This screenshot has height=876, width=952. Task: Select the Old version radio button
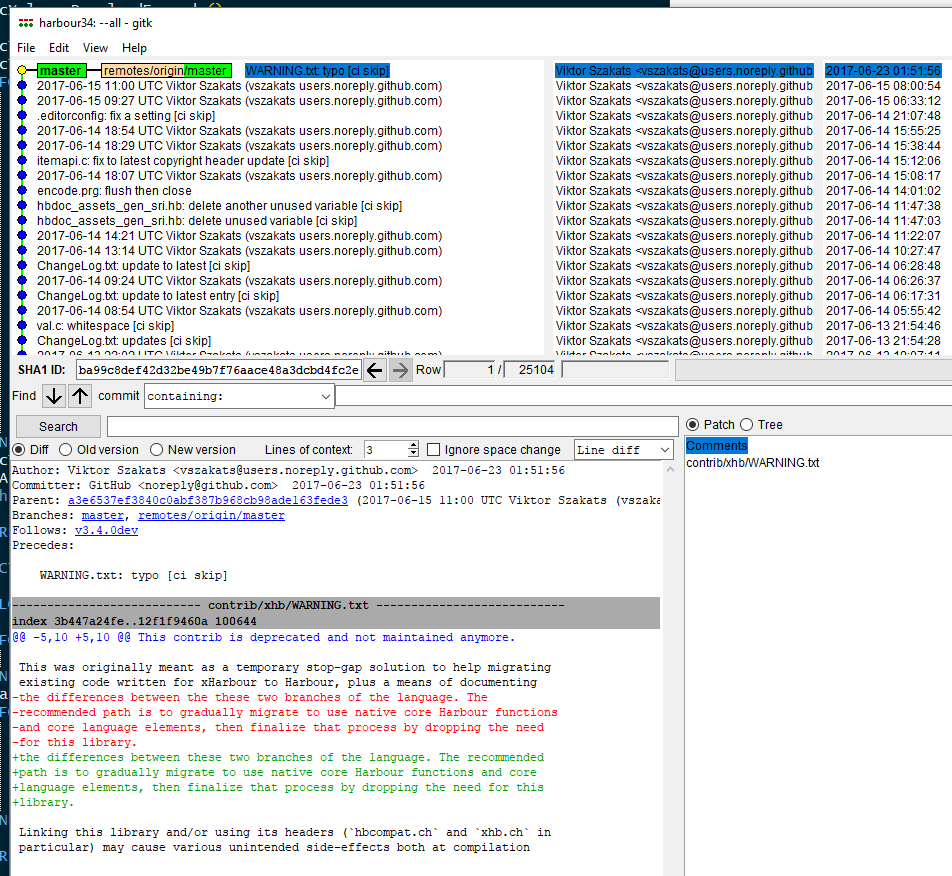66,450
